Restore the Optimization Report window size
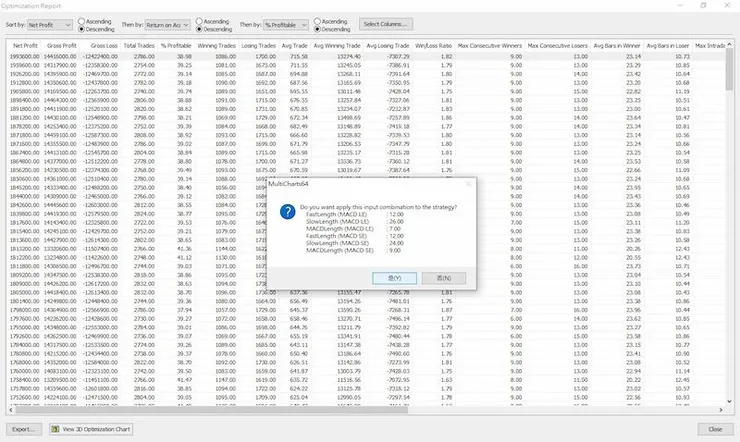740x442 pixels. coord(704,6)
